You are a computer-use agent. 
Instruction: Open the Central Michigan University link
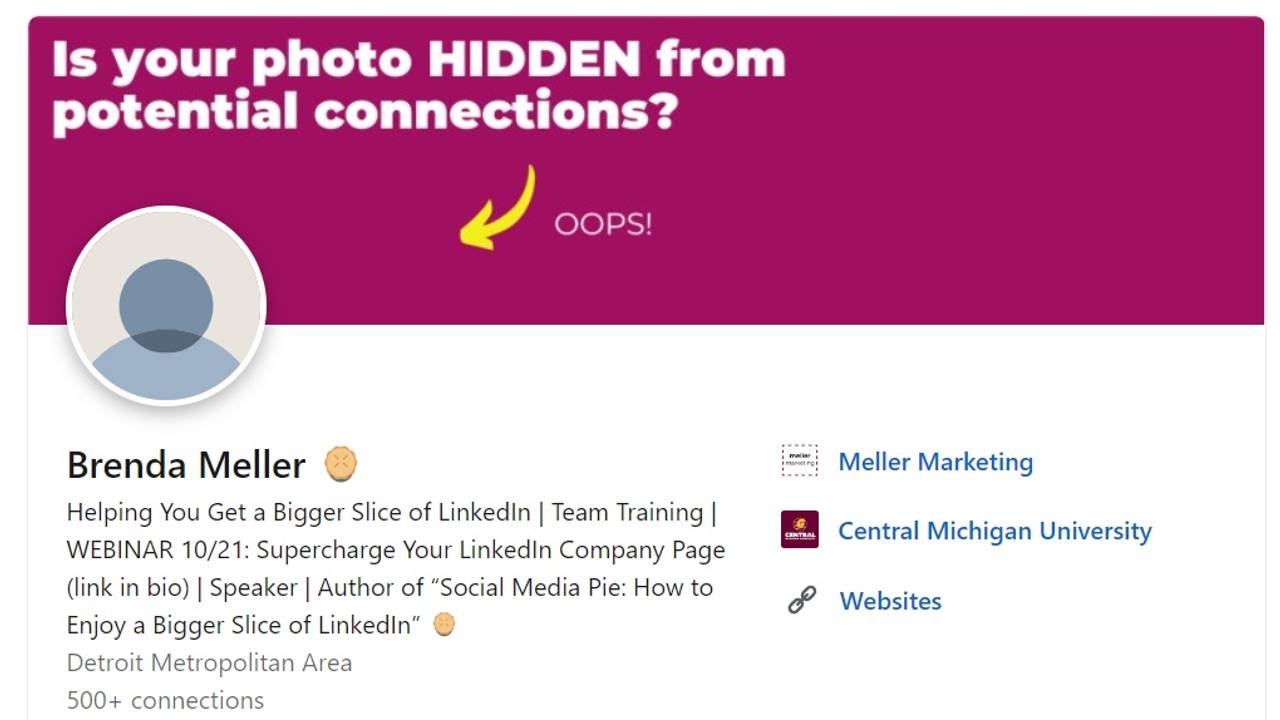(x=995, y=531)
